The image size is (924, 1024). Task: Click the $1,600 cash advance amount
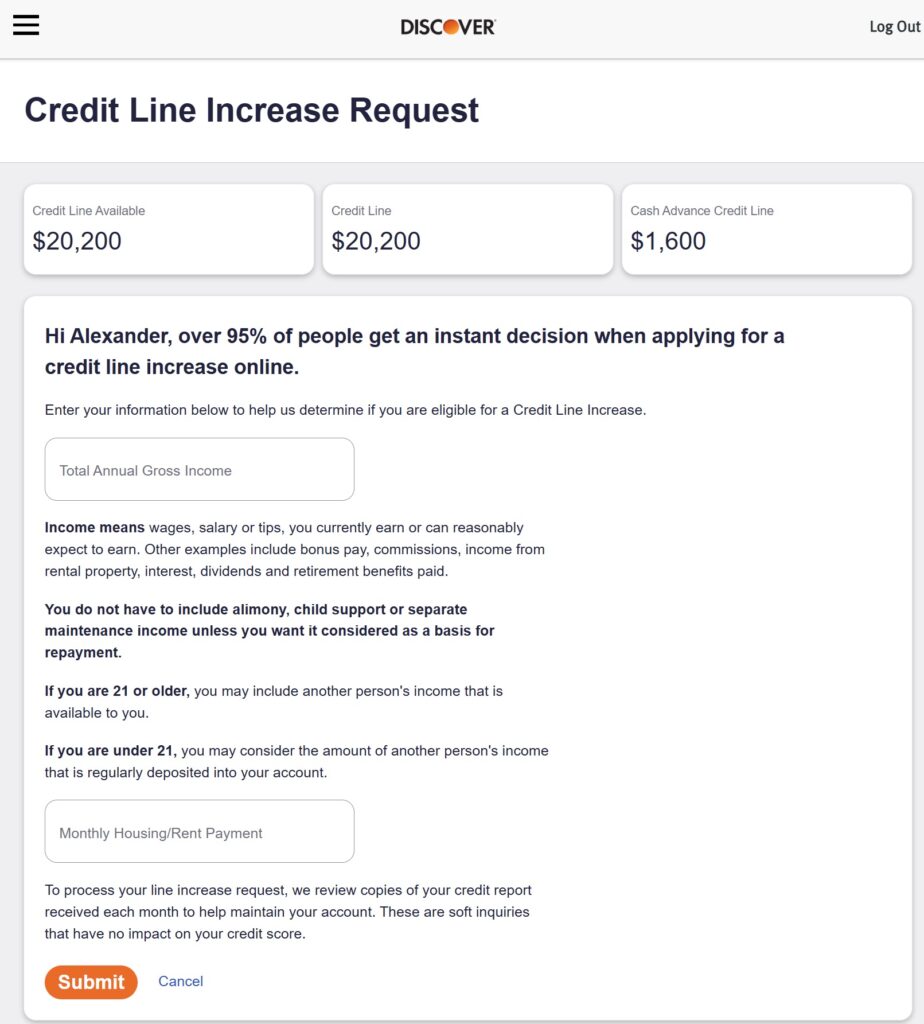(x=668, y=241)
